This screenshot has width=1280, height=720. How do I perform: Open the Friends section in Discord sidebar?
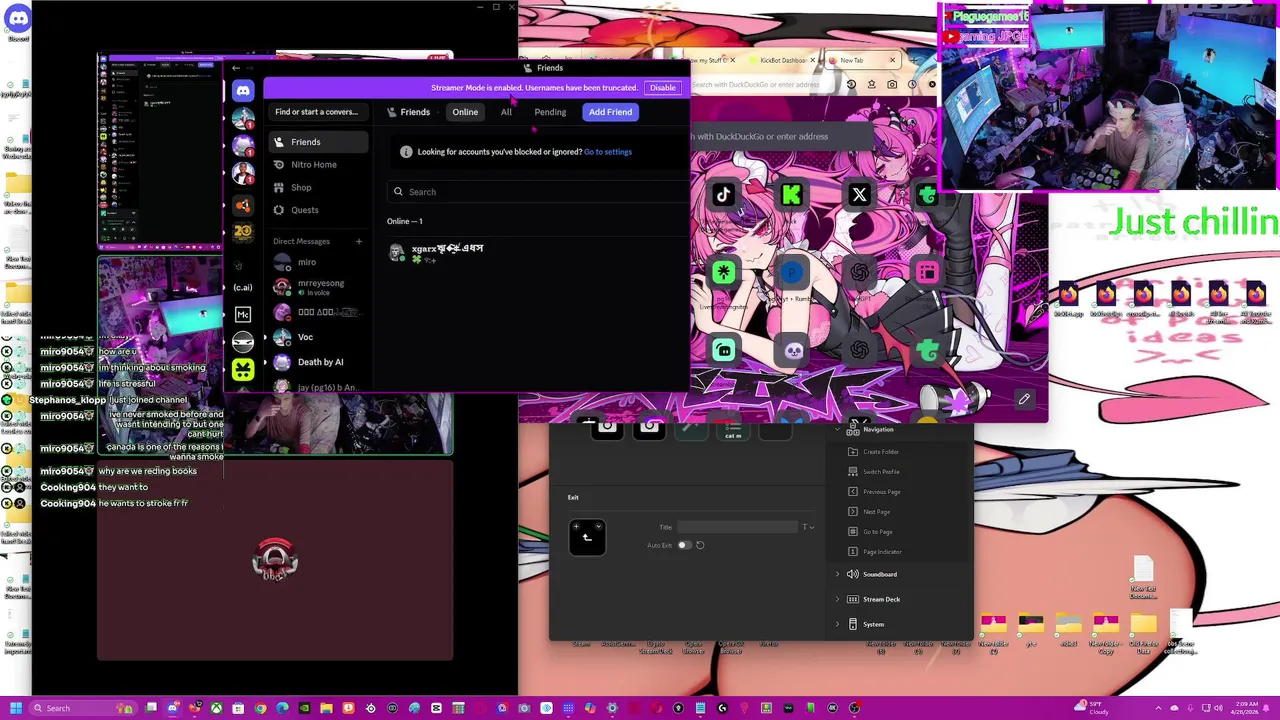click(318, 142)
